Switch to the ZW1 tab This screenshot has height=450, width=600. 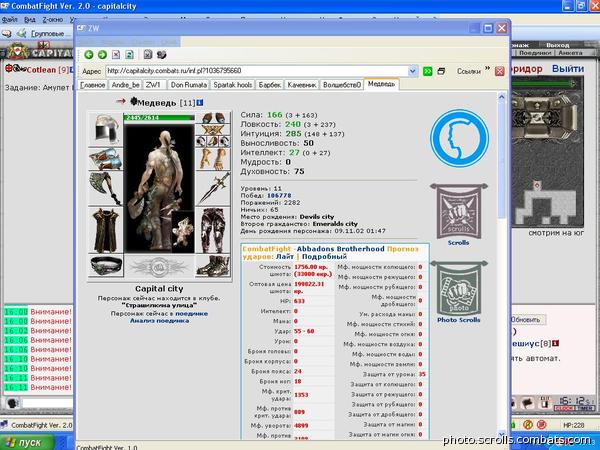pyautogui.click(x=155, y=85)
